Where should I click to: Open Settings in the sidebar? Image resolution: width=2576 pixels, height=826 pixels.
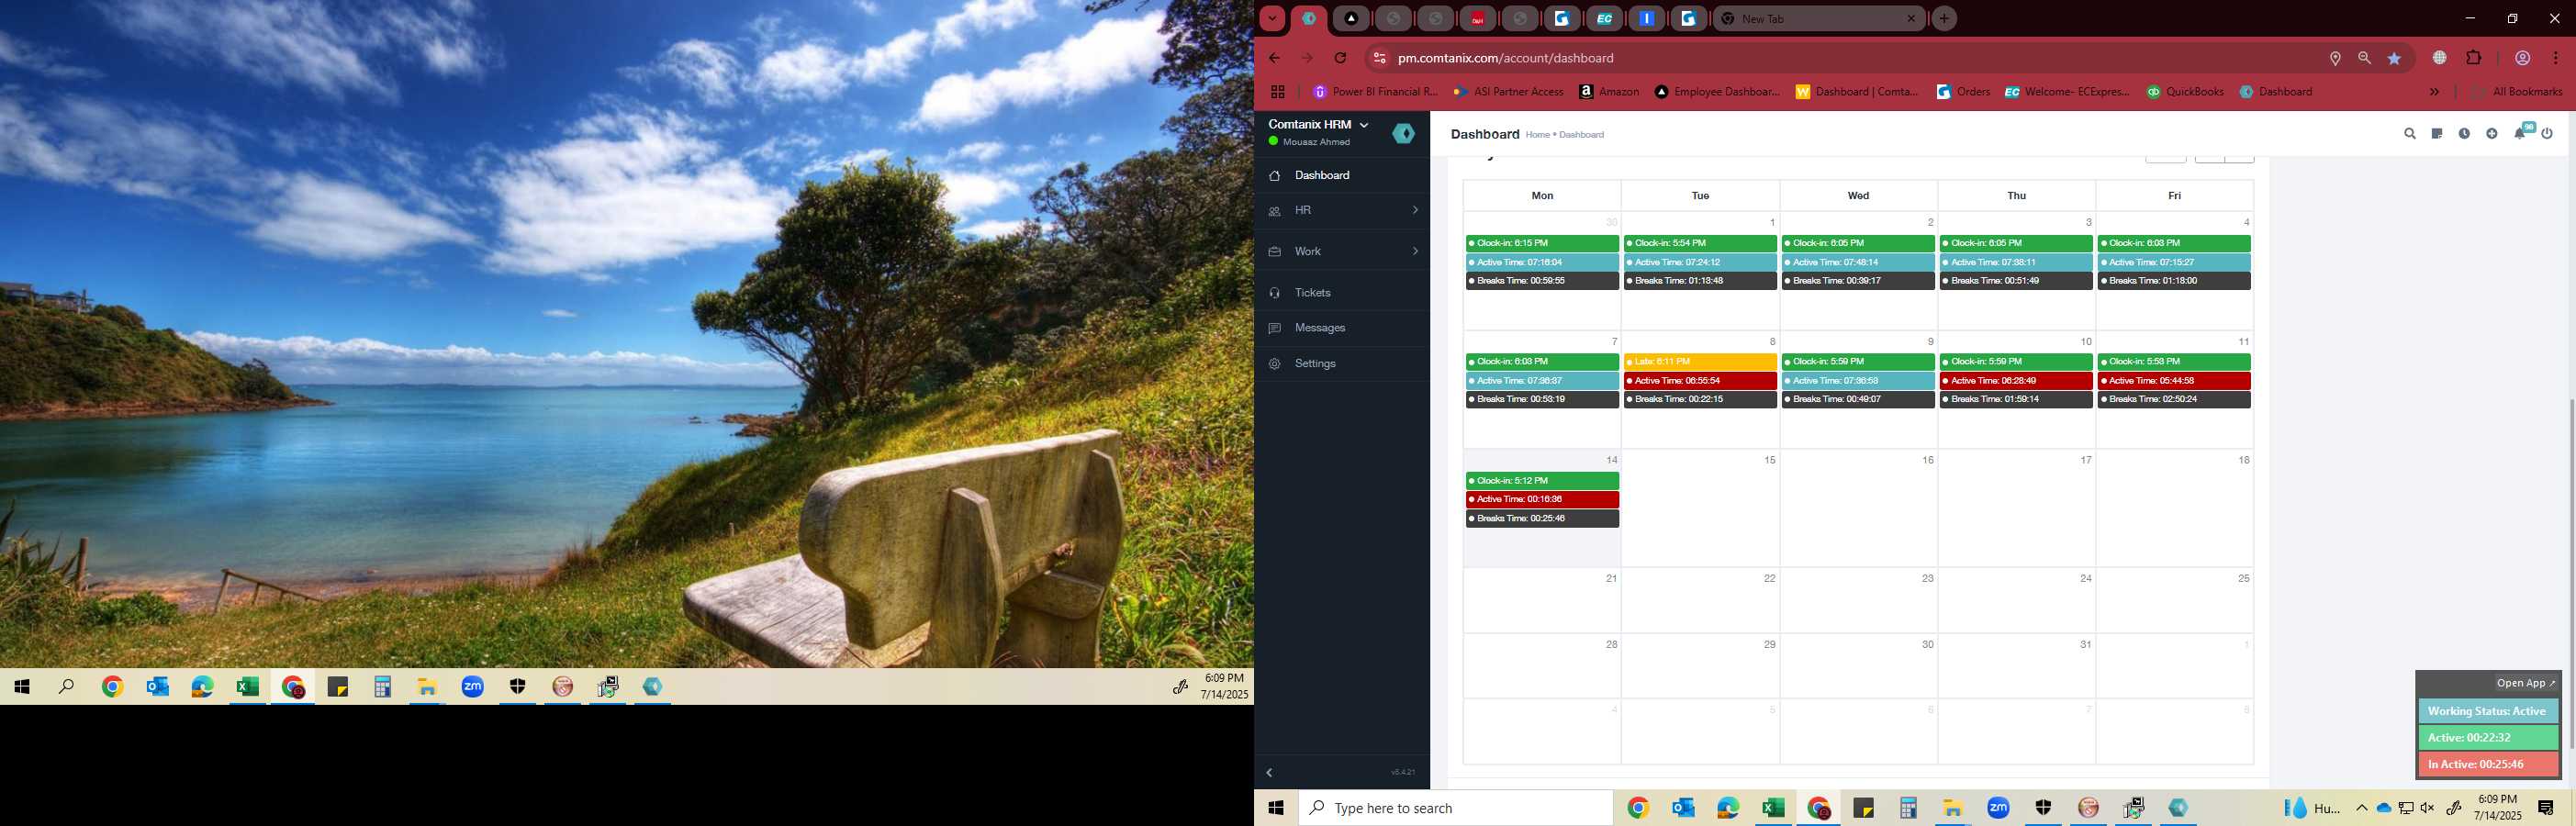pyautogui.click(x=1342, y=364)
